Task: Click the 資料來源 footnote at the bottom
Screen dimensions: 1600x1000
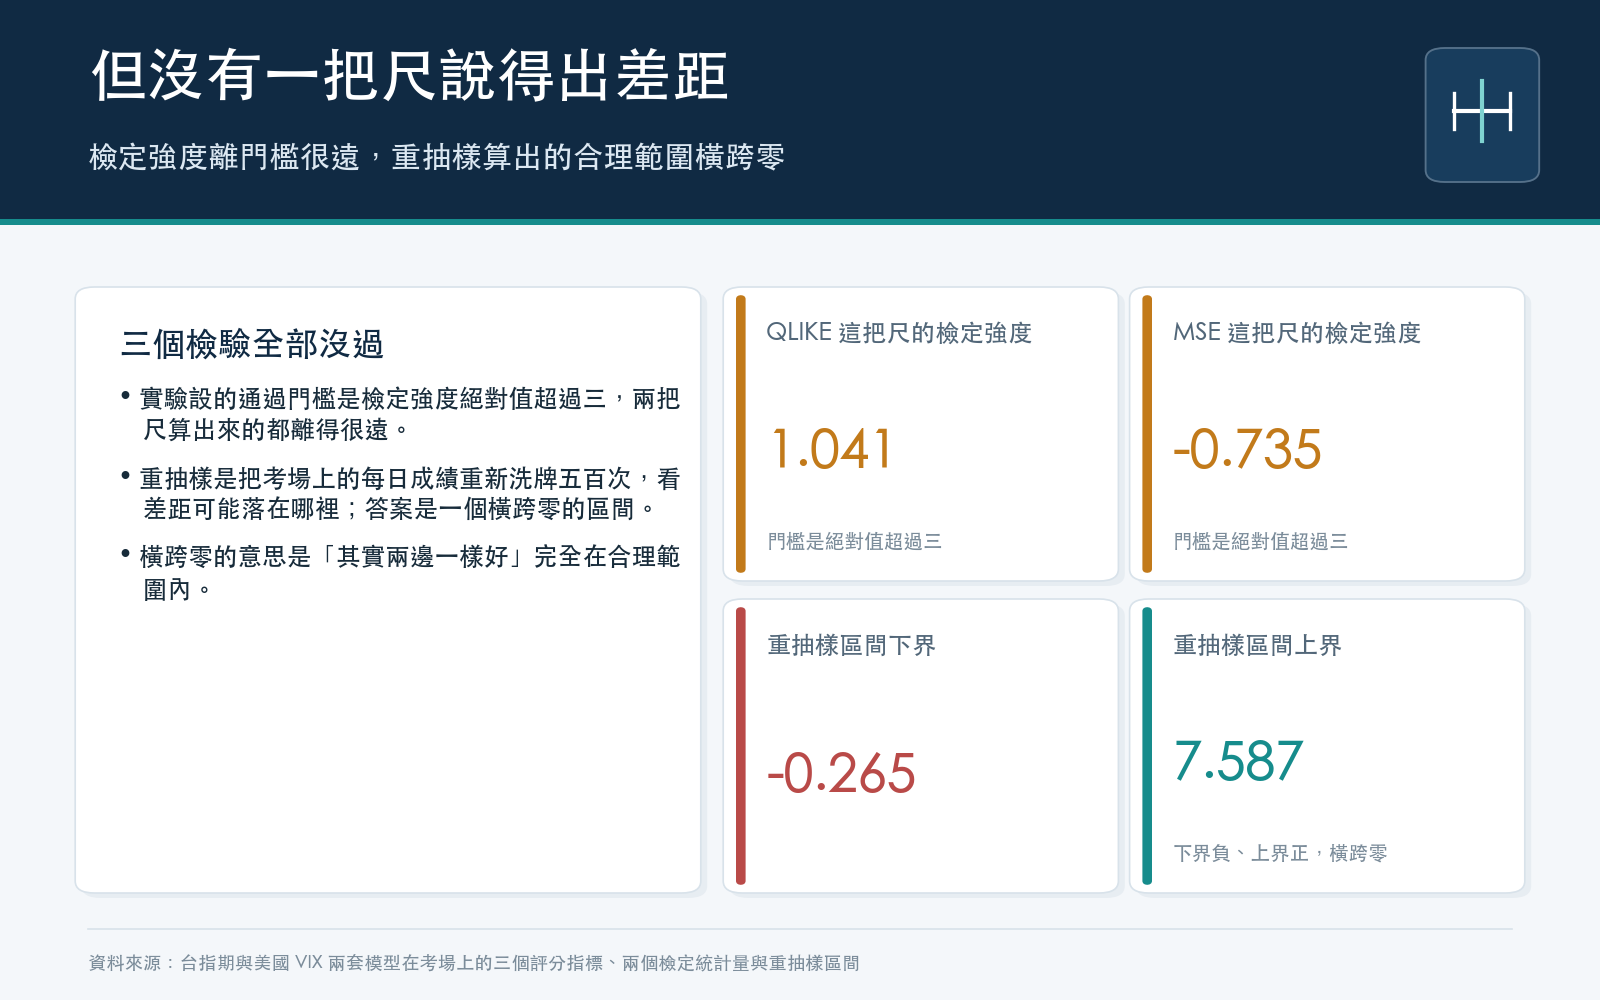Action: click(x=474, y=963)
